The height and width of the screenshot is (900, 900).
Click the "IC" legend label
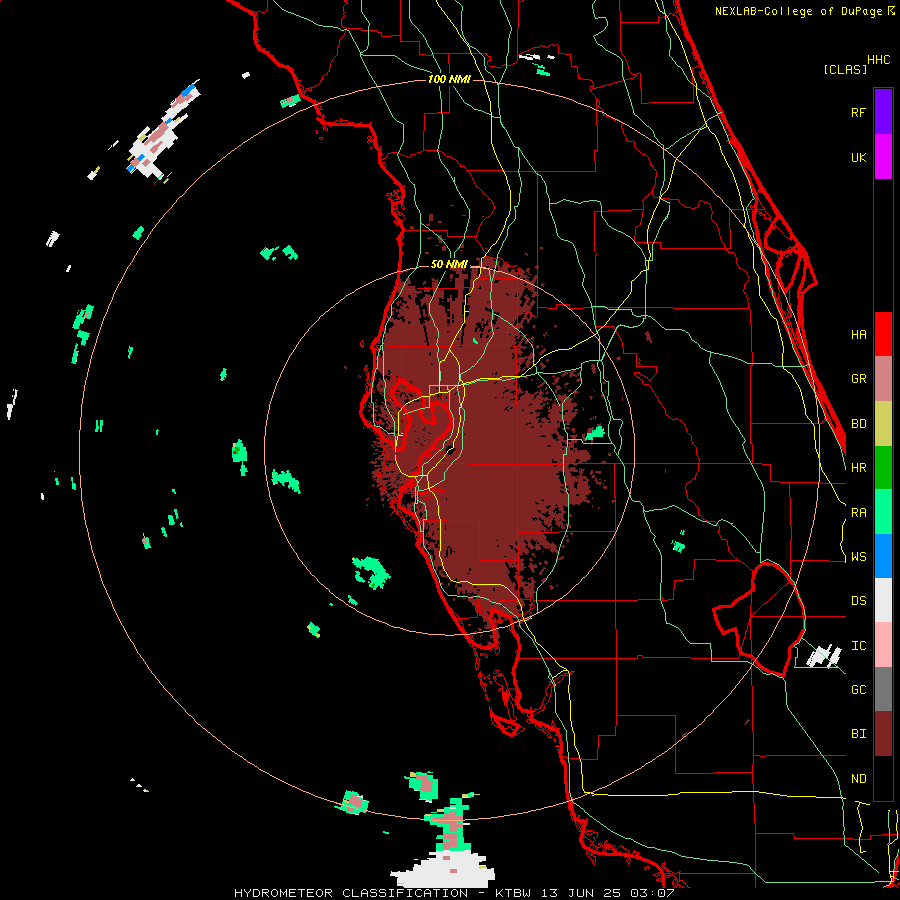point(858,646)
